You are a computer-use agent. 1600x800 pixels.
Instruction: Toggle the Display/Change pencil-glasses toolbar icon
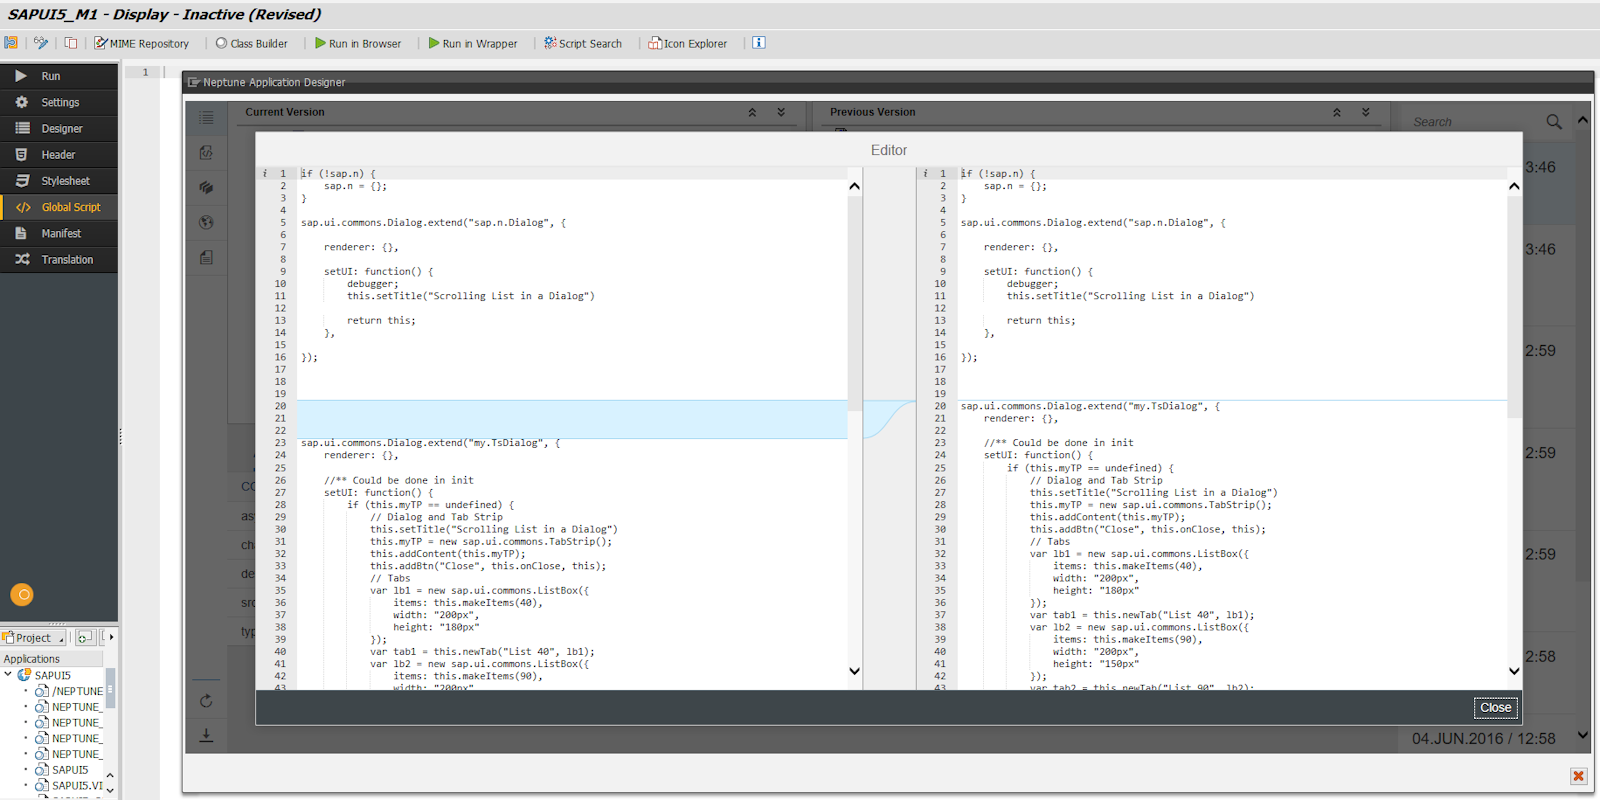click(x=41, y=43)
